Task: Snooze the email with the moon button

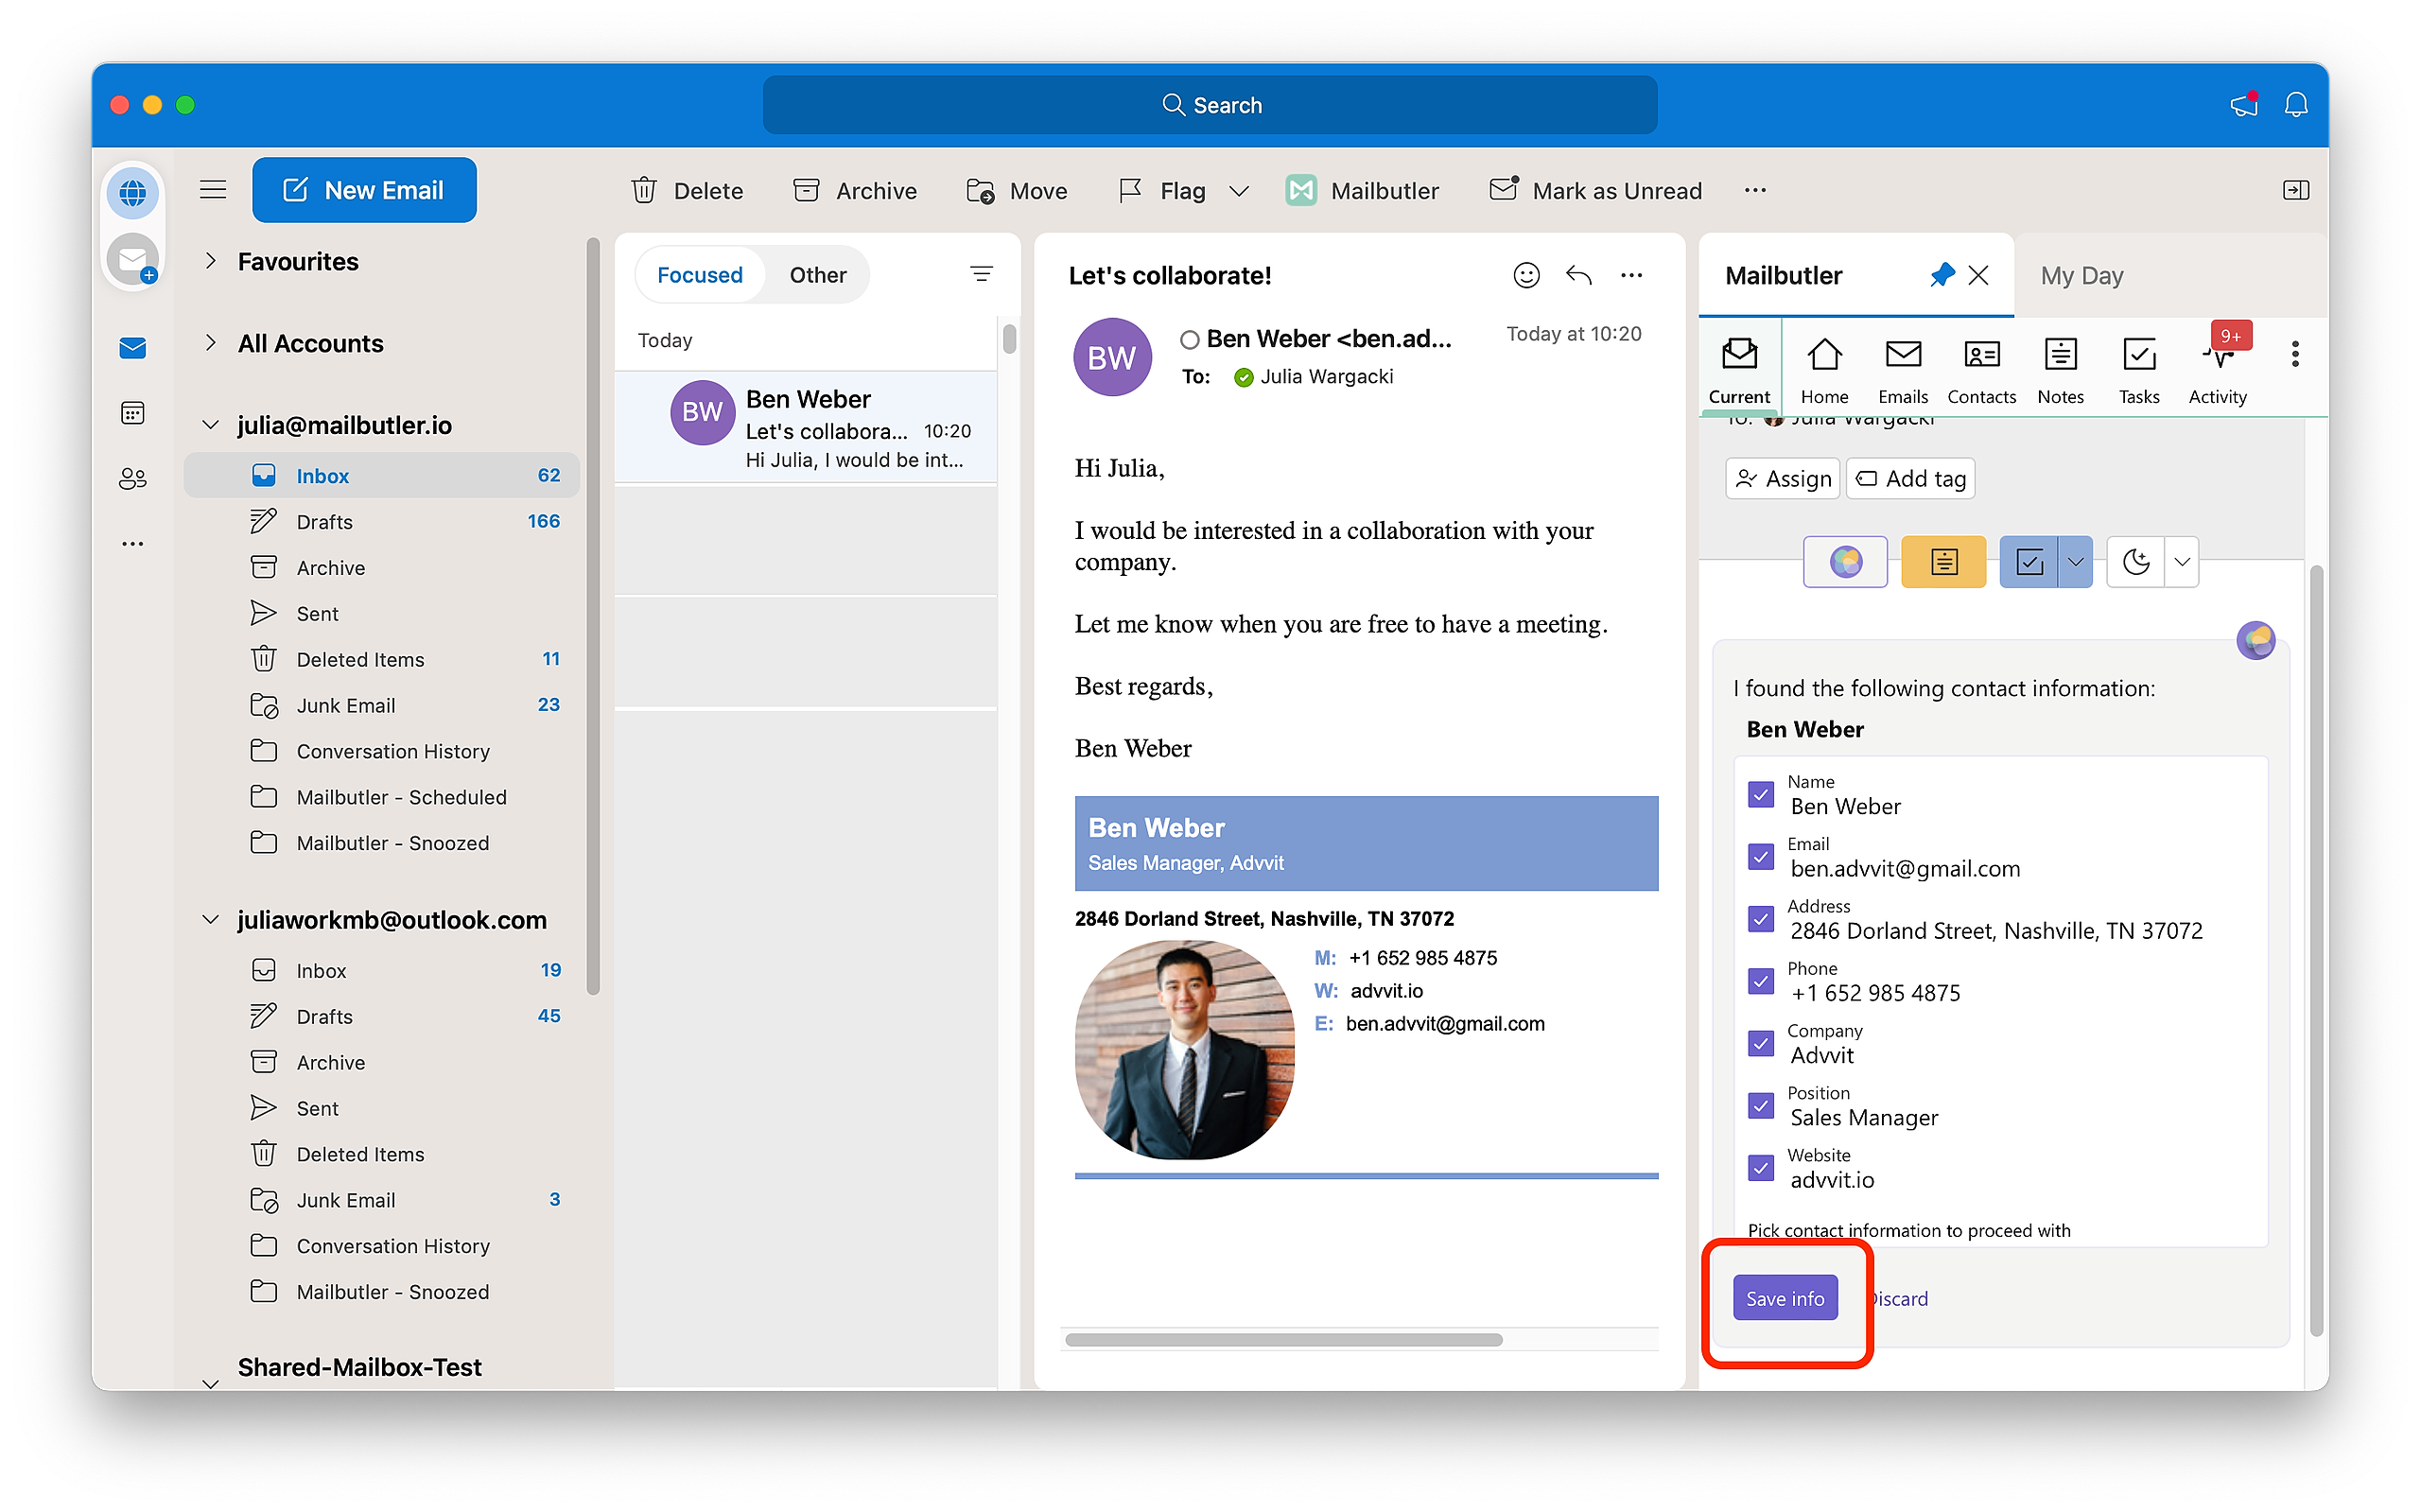Action: (2135, 562)
